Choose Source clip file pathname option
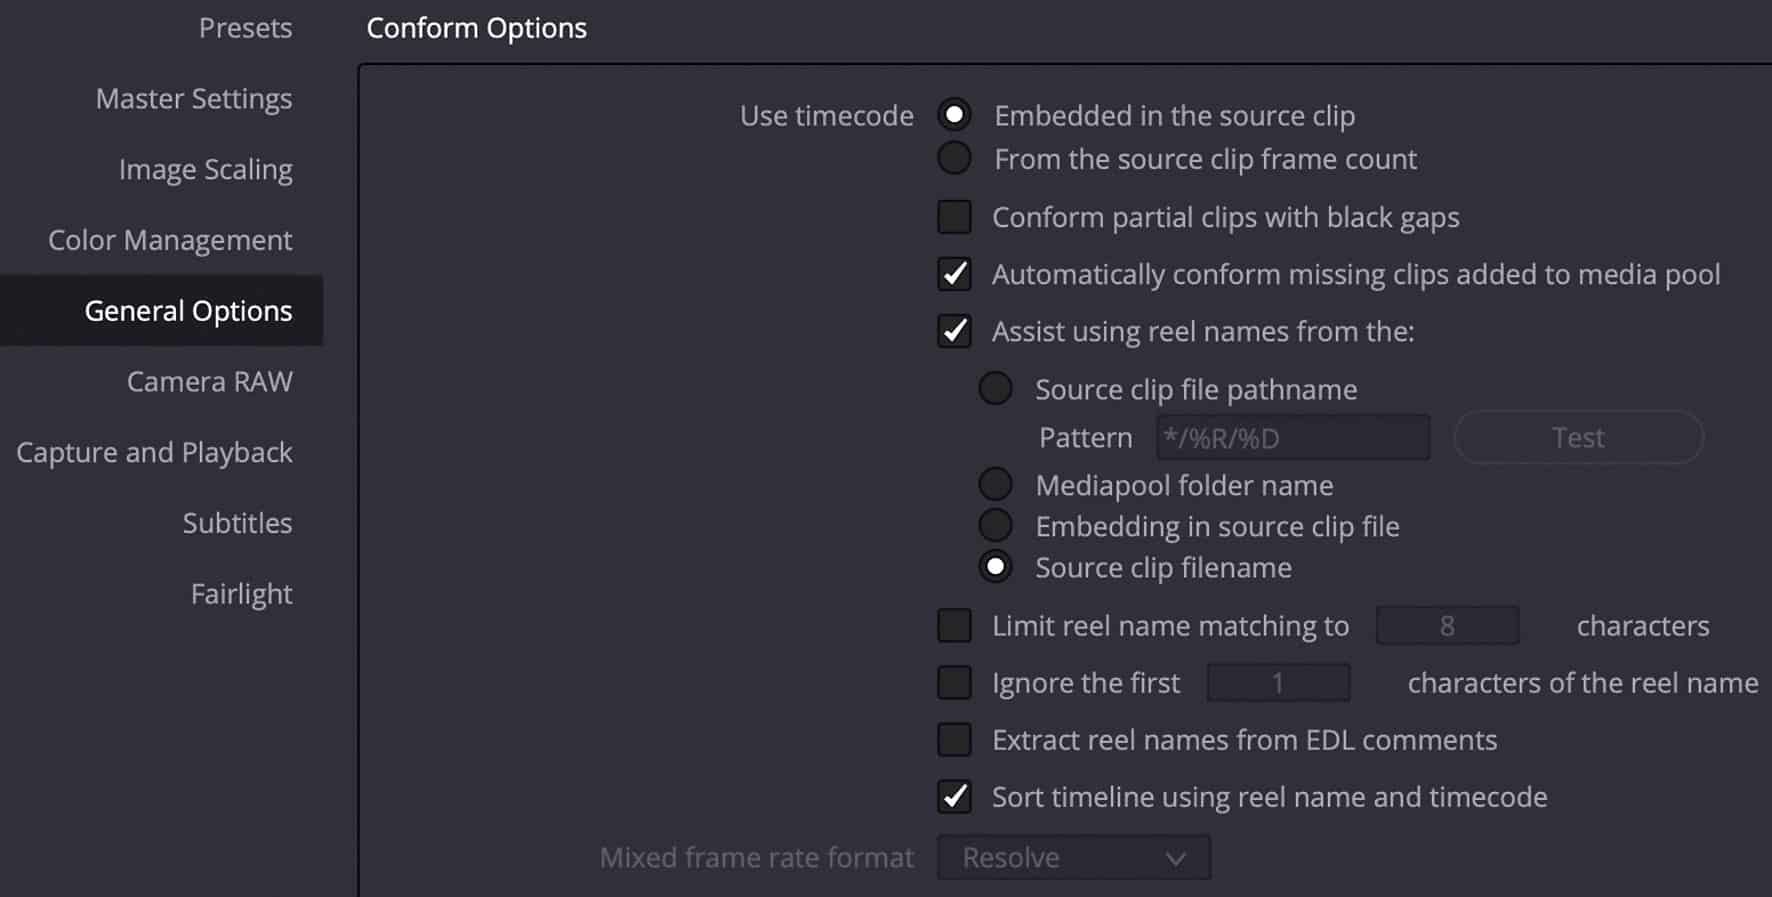 pyautogui.click(x=996, y=389)
